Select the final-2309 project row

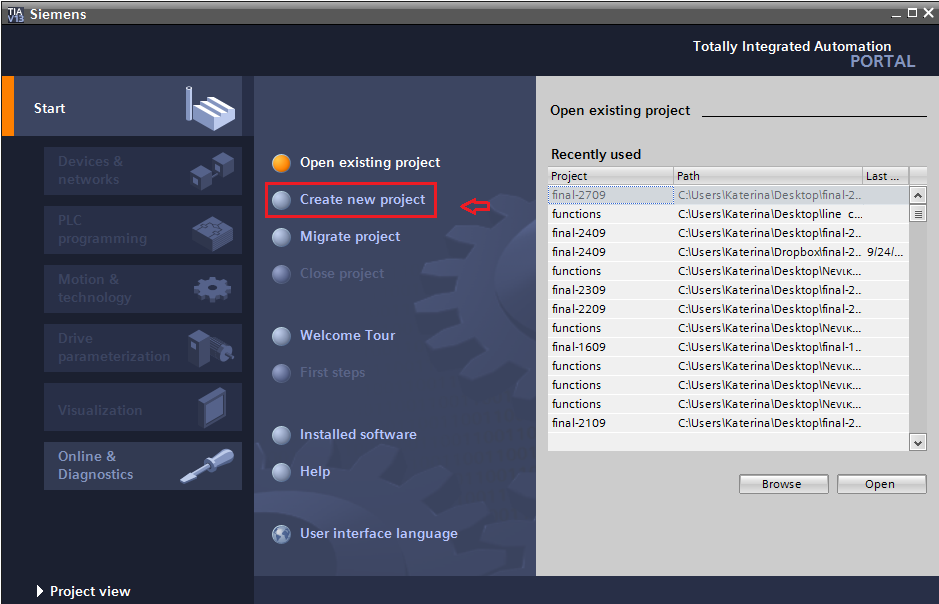tap(728, 290)
